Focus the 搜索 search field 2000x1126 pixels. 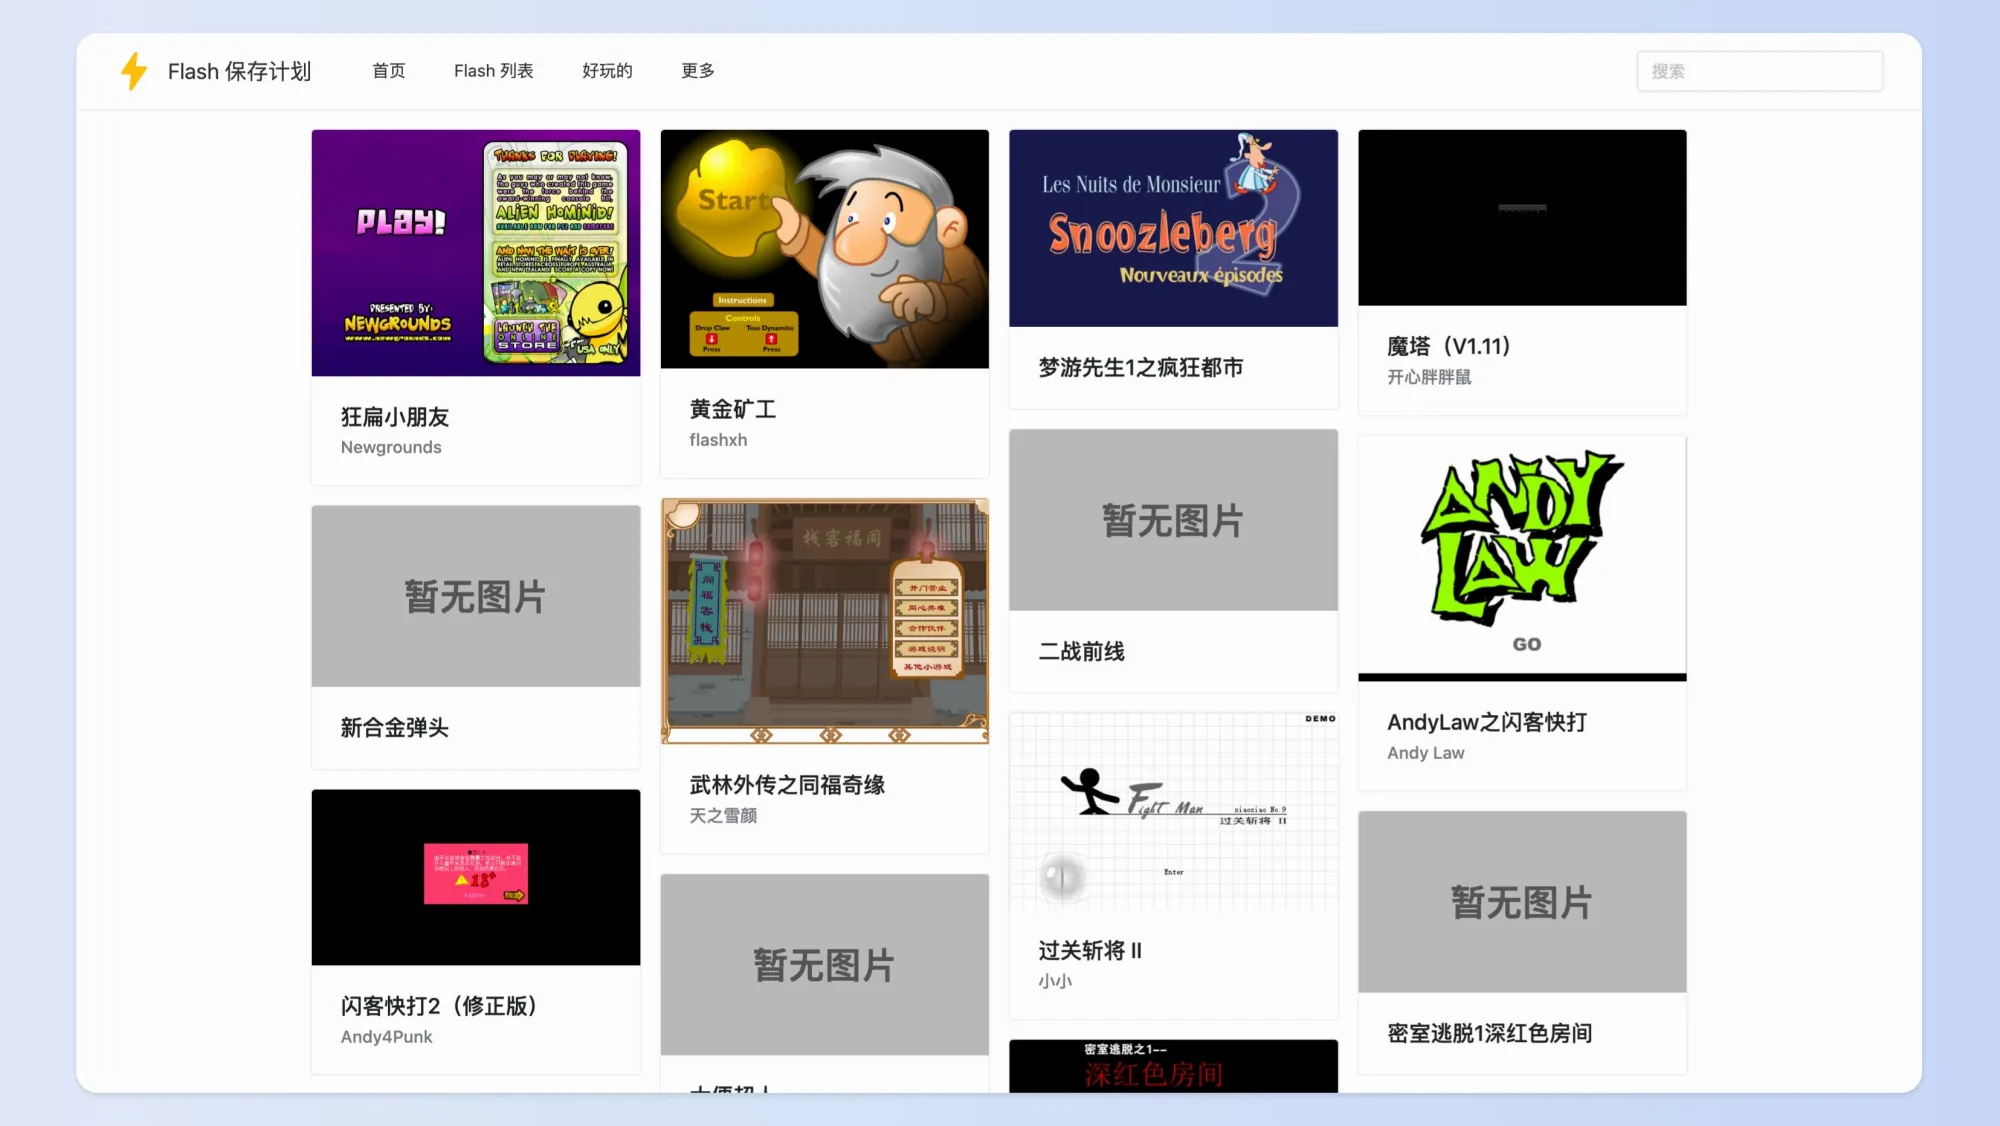tap(1759, 71)
